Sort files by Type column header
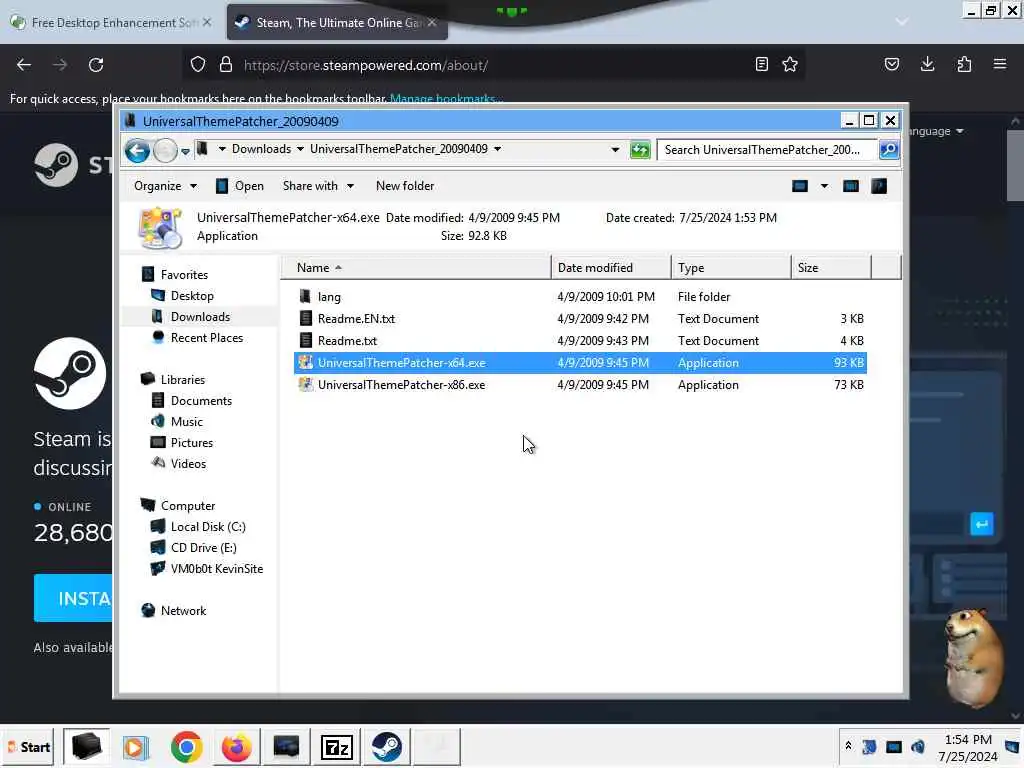 pos(731,268)
